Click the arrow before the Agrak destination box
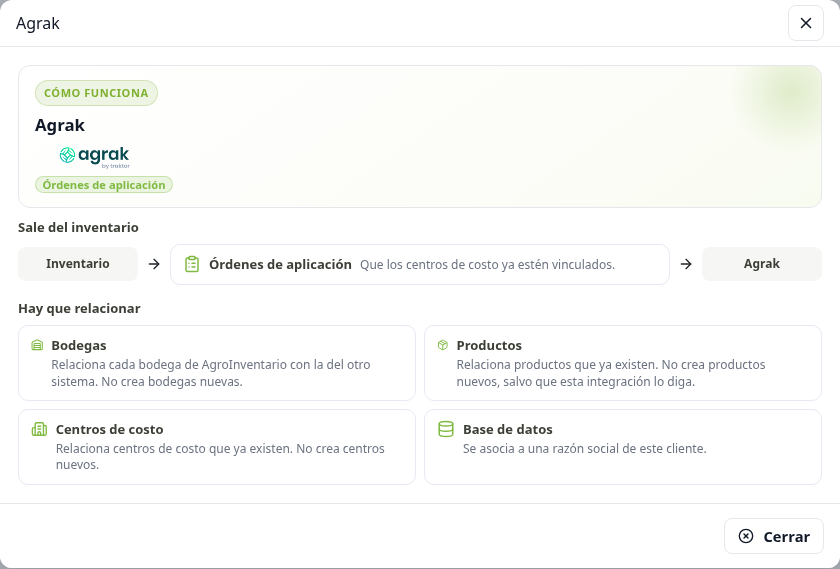840x569 pixels. point(686,264)
